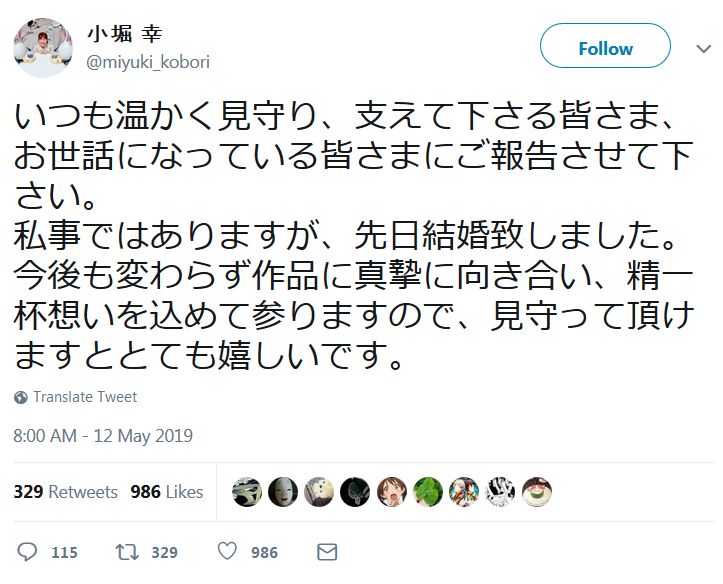Click the envelope direct message icon
The image size is (723, 584).
point(326,552)
